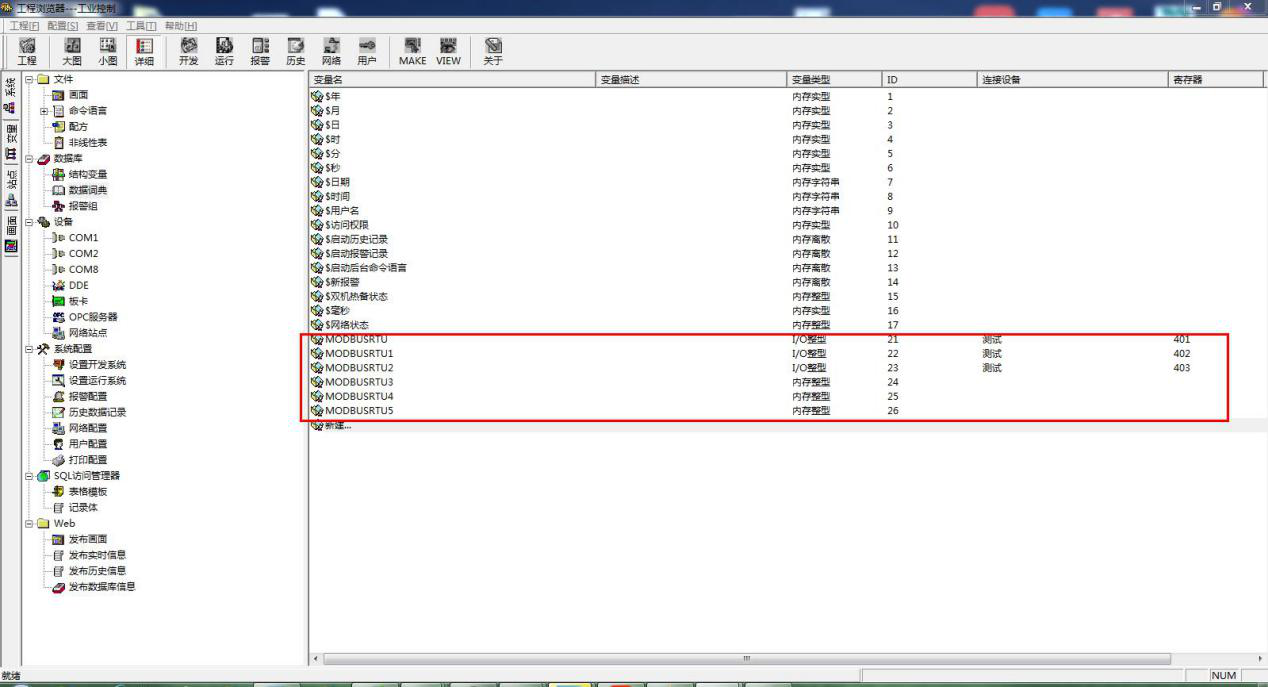Click the 报警 (Alarm) toolbar icon
The image size is (1268, 687).
tap(260, 51)
